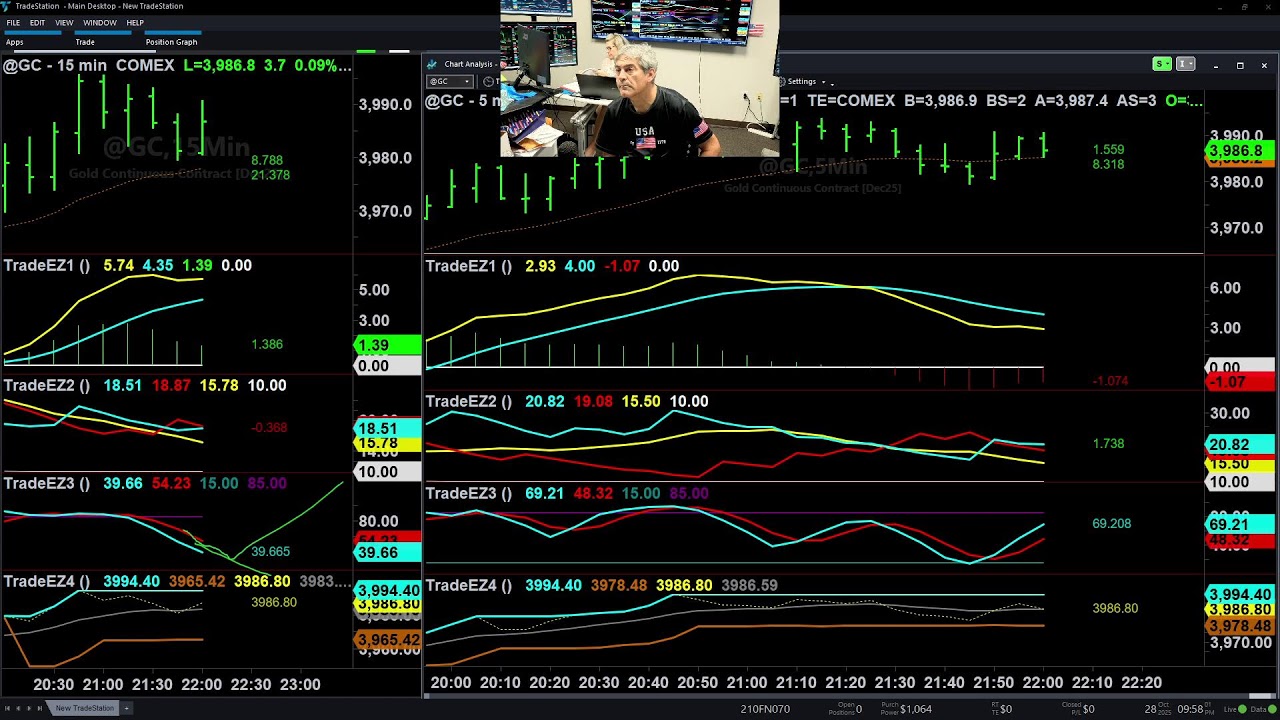Open the VIEW menu

coord(64,22)
